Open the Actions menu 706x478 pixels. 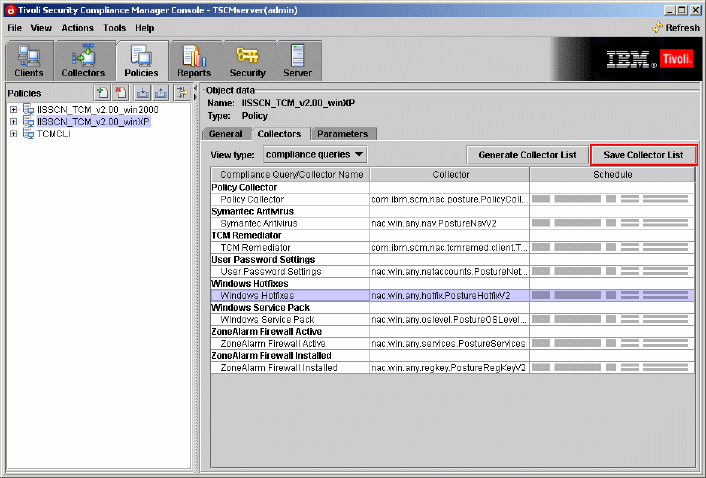[77, 28]
